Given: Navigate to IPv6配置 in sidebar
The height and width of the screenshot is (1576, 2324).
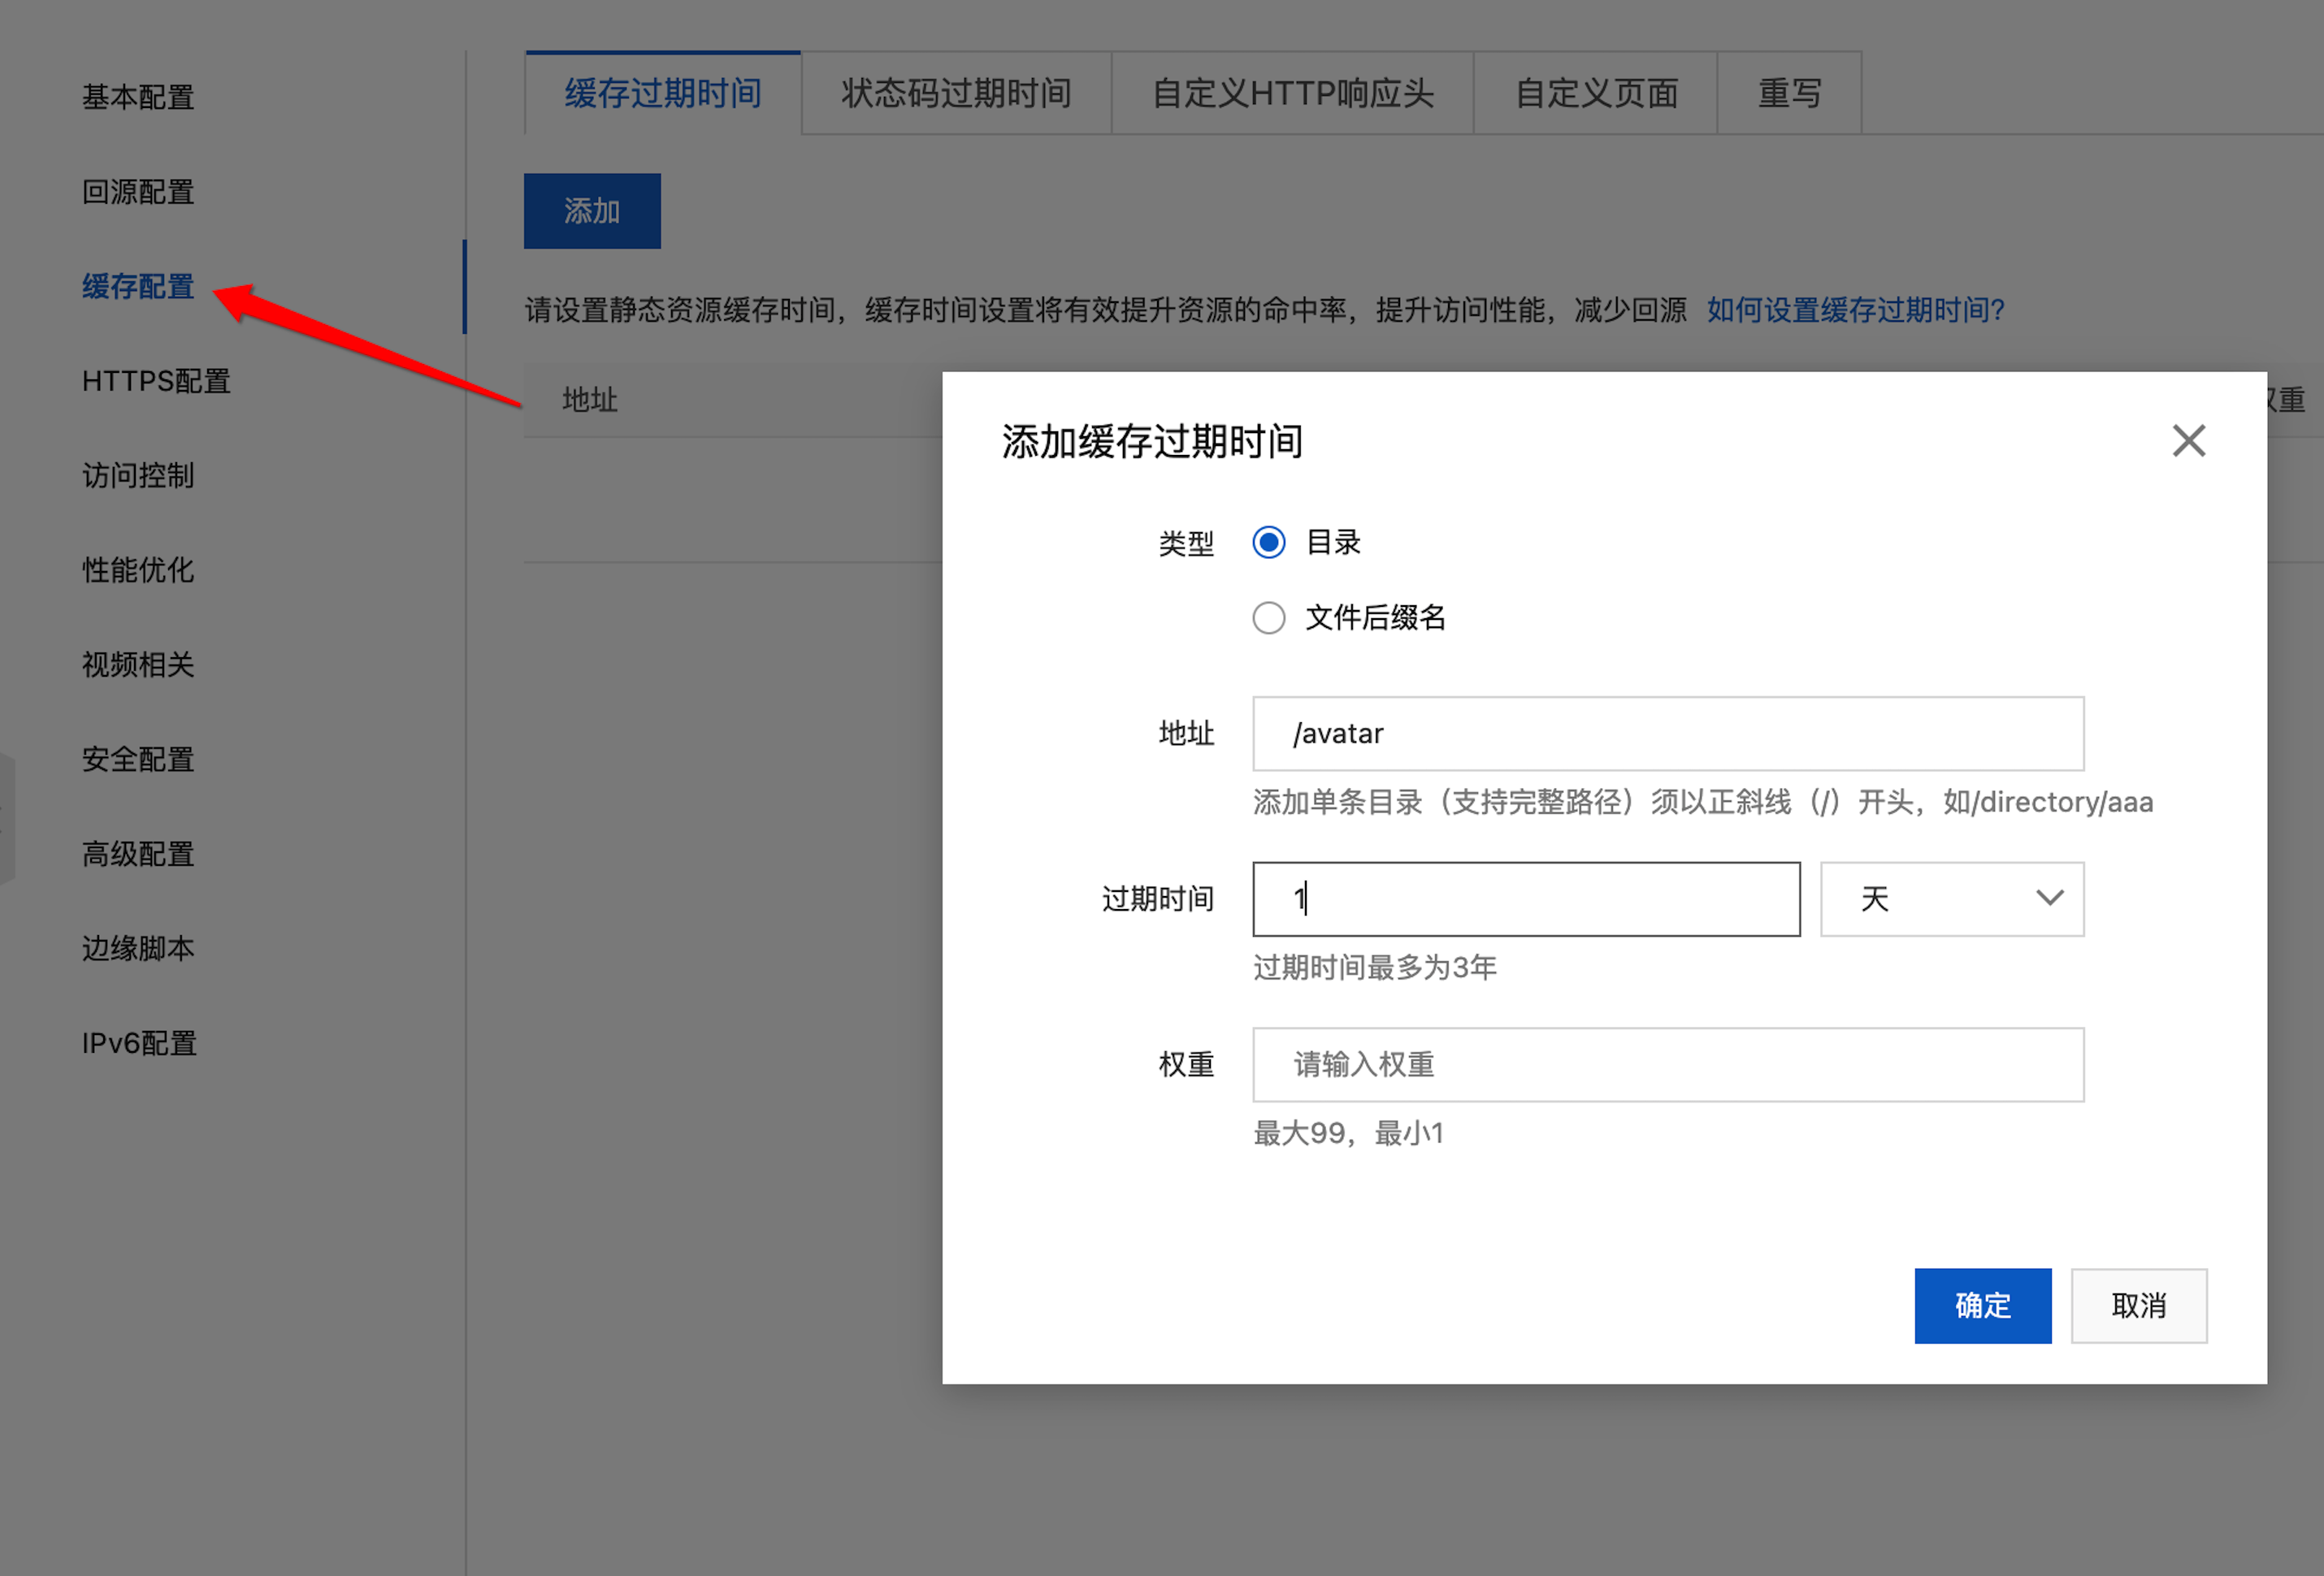Looking at the screenshot, I should tap(139, 1043).
